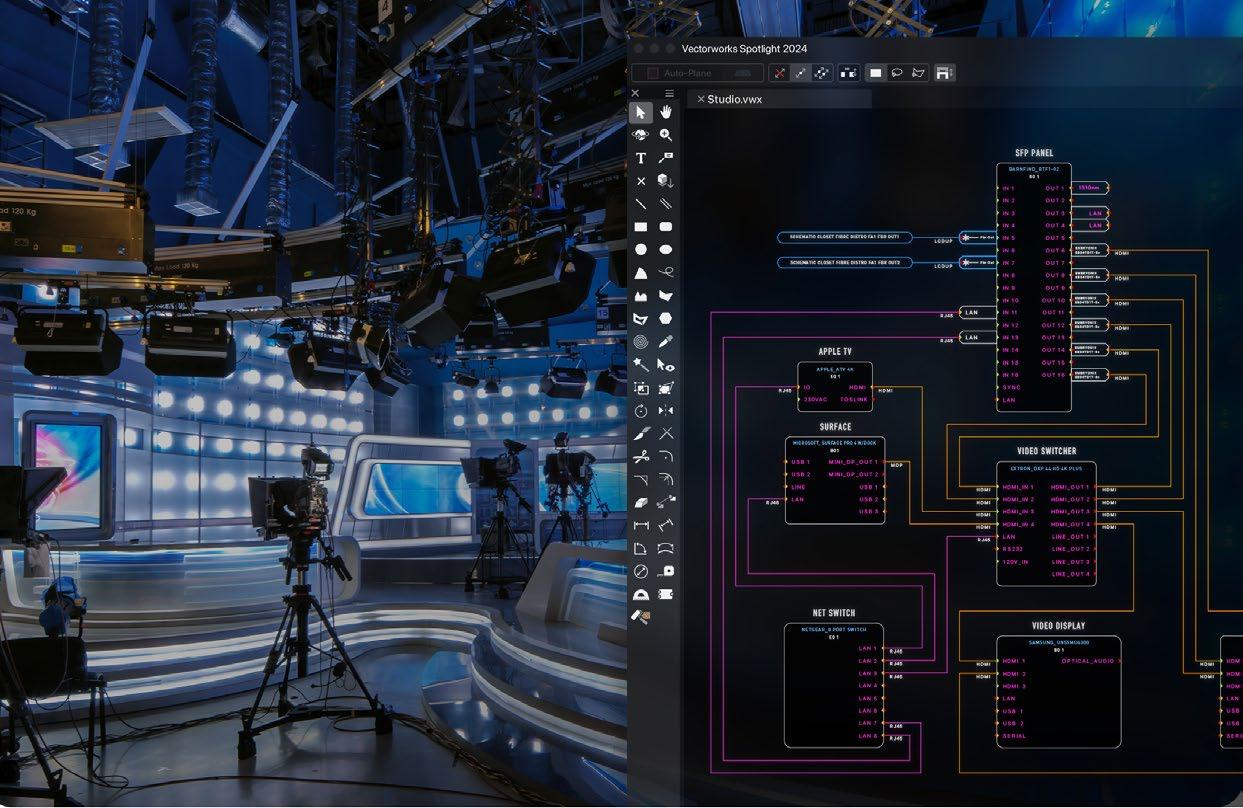Select the Rounded Rectangle tool
Viewport: 1243px width, 808px height.
coord(666,227)
